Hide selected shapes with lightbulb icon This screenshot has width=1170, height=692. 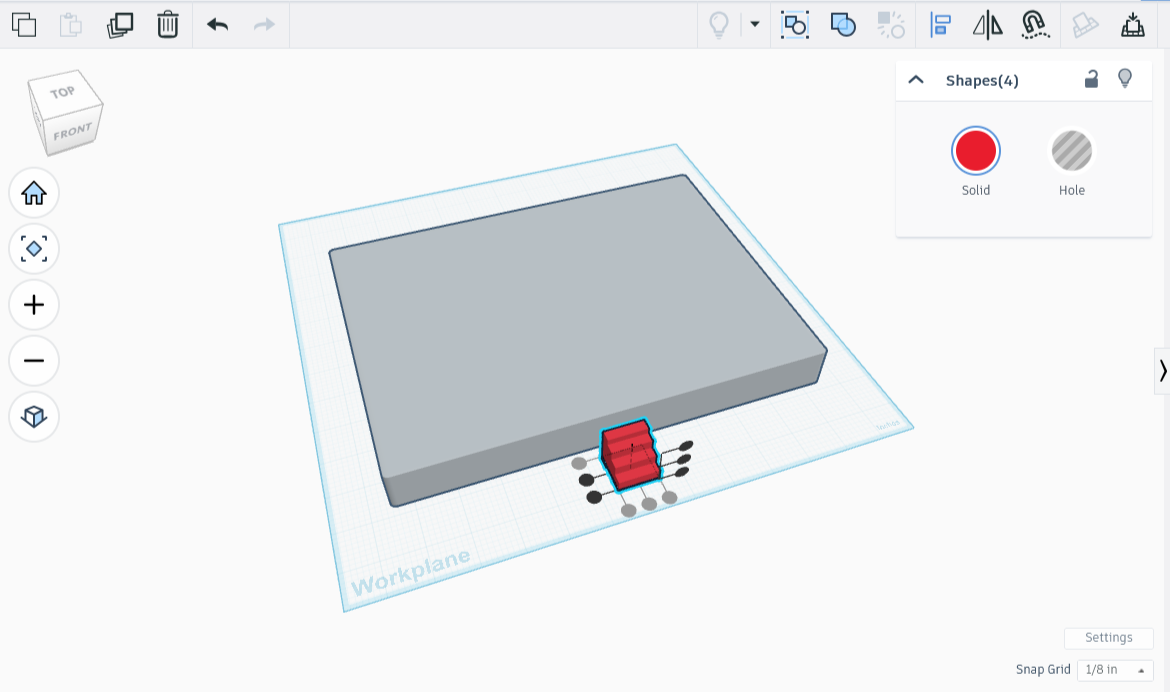(1124, 78)
